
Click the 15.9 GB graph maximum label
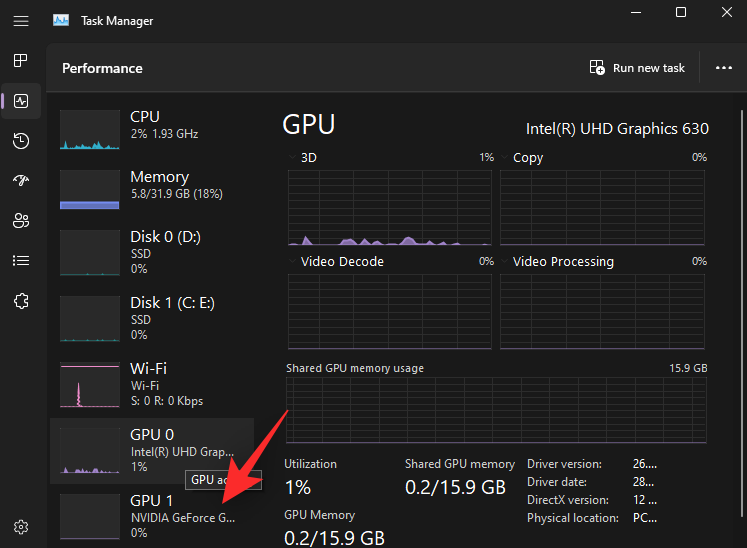pos(688,368)
